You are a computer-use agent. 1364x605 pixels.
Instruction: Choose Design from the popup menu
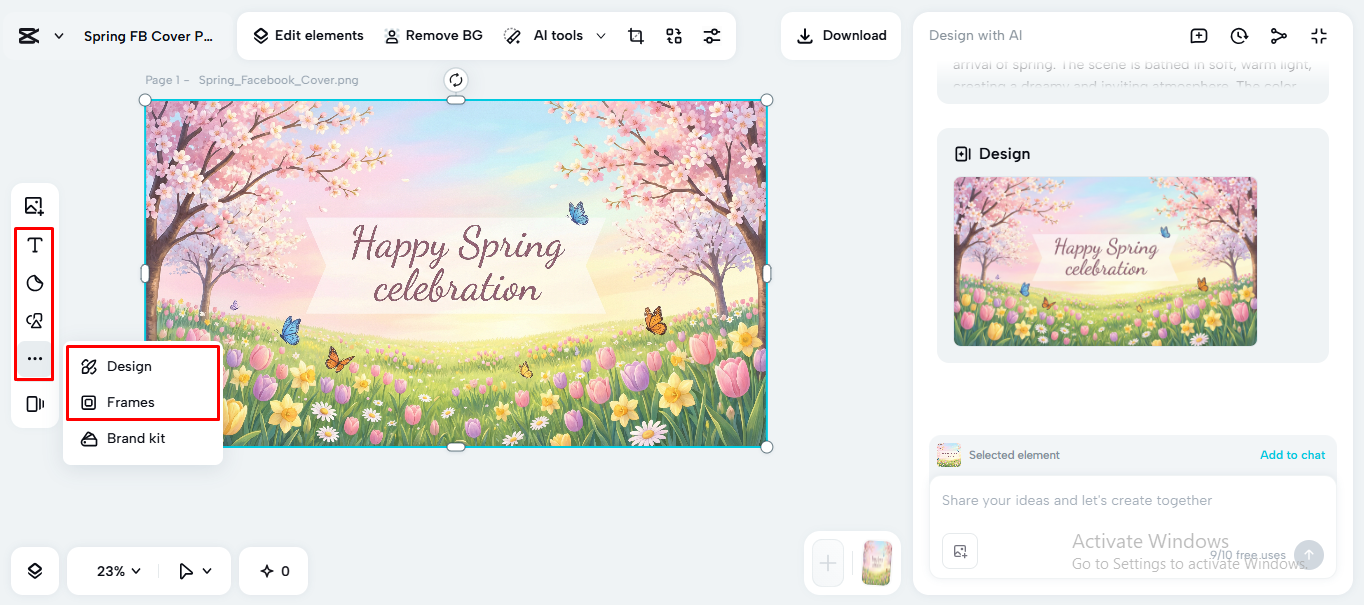[143, 366]
